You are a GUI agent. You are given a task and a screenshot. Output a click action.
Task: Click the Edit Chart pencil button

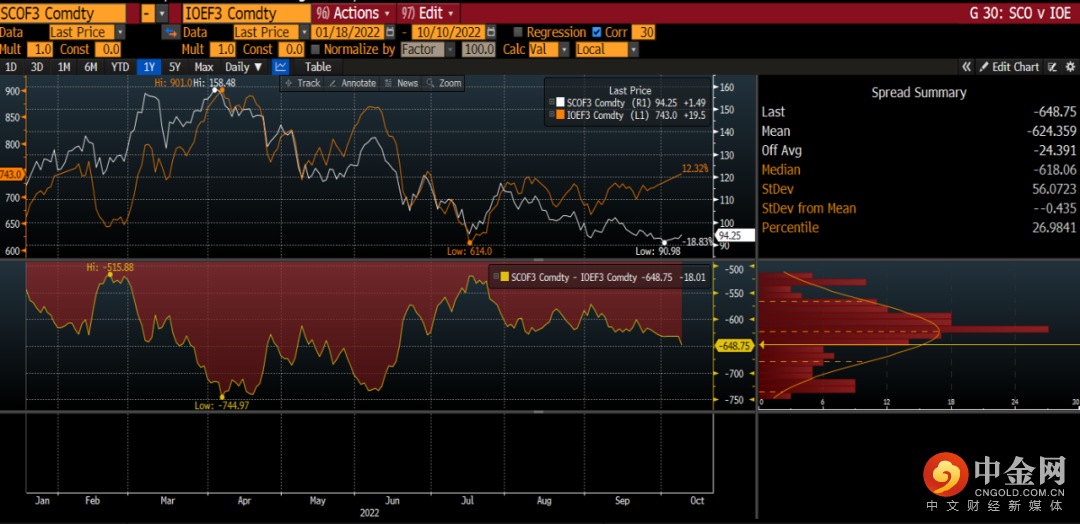tap(1009, 67)
